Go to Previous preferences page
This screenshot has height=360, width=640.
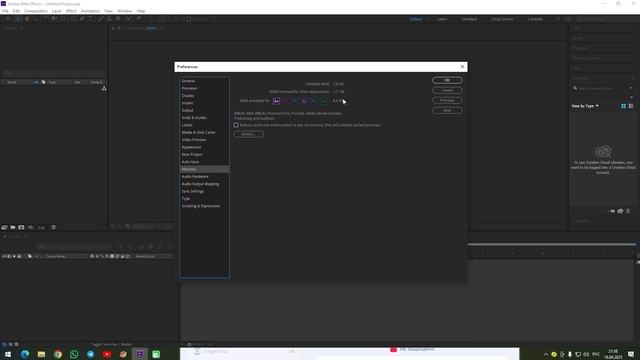coord(447,100)
